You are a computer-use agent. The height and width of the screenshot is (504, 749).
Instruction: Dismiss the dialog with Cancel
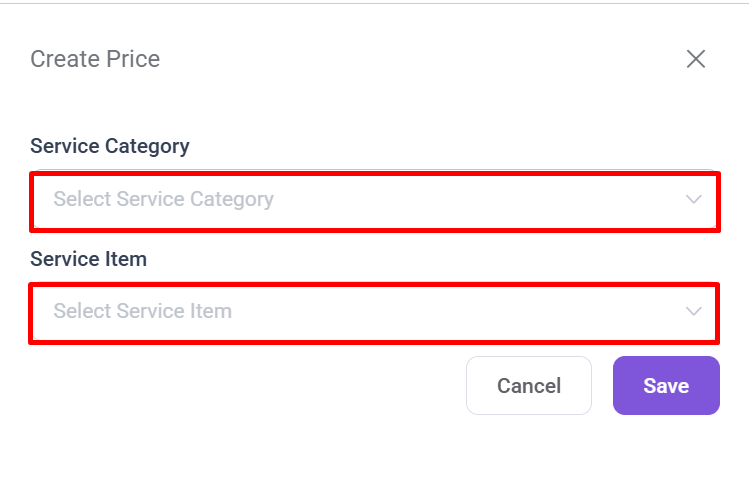529,386
